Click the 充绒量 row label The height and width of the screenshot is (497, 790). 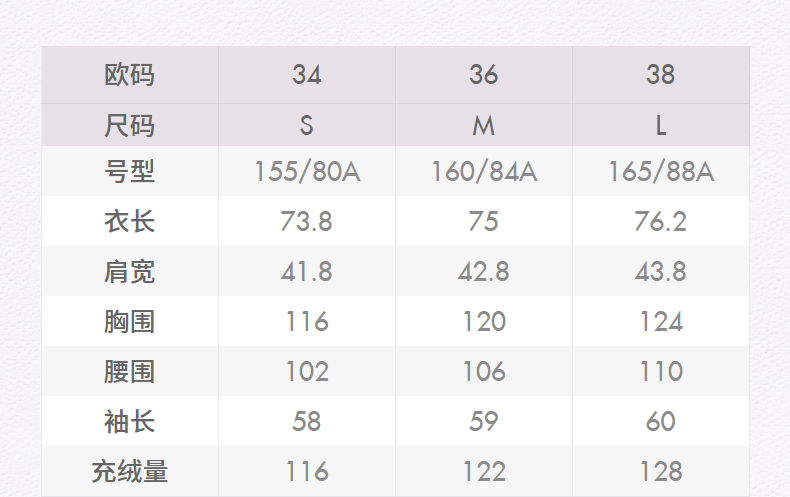[x=130, y=471]
